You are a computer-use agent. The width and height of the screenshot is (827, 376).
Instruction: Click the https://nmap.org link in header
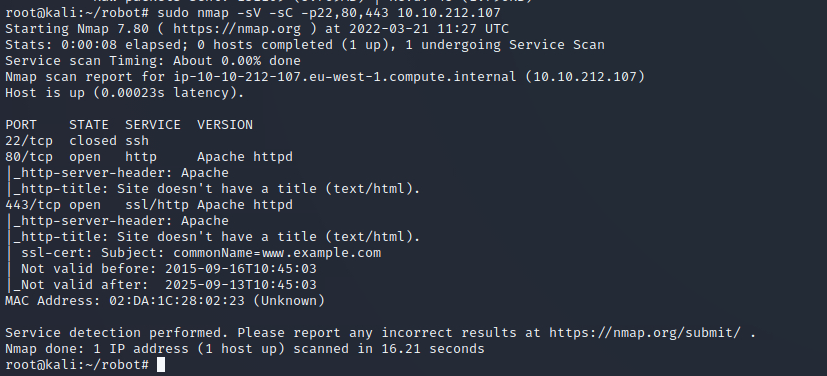click(x=237, y=29)
